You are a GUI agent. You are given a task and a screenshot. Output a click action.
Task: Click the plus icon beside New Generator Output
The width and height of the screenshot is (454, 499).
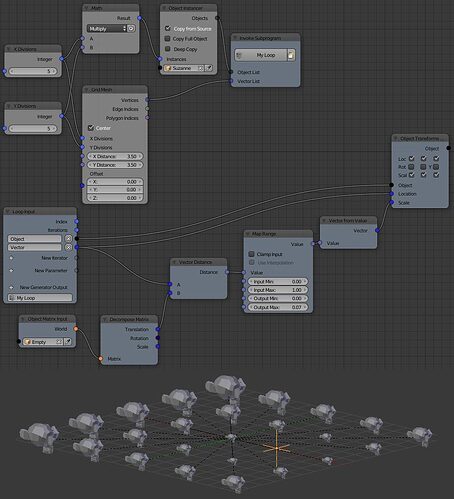click(11, 287)
